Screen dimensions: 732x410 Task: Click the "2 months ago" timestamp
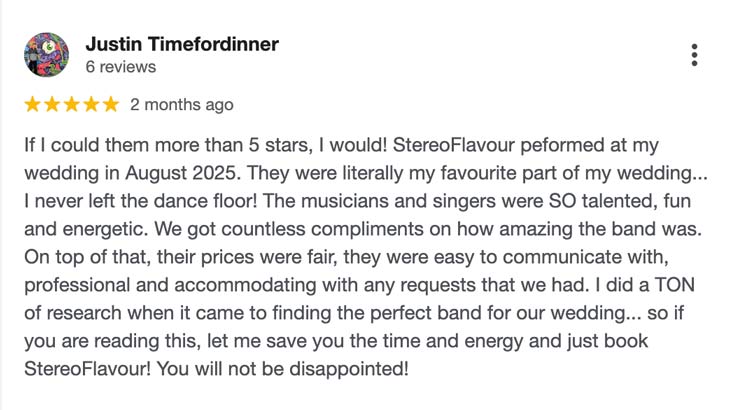click(181, 104)
